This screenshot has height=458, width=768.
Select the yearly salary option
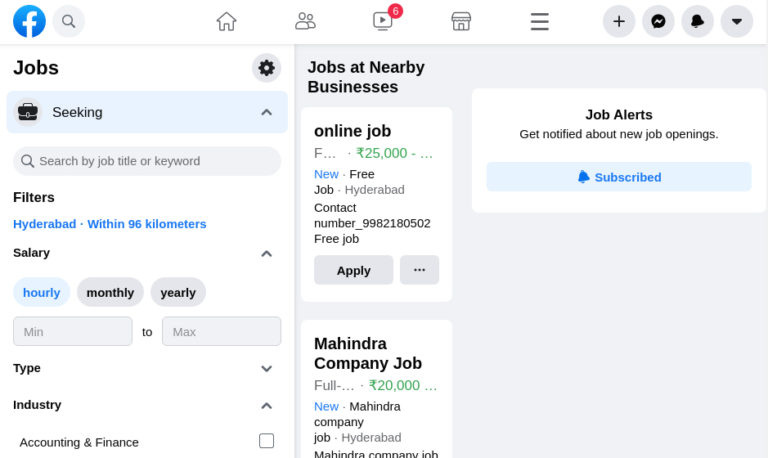[x=178, y=292]
